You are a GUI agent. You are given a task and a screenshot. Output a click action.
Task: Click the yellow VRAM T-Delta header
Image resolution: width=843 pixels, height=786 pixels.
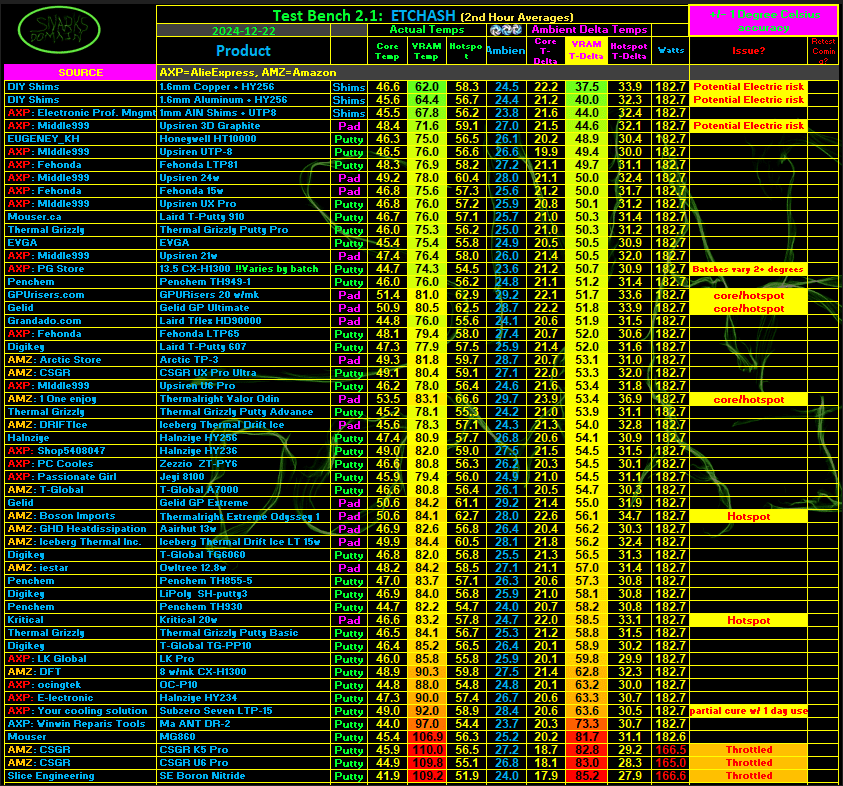click(587, 51)
